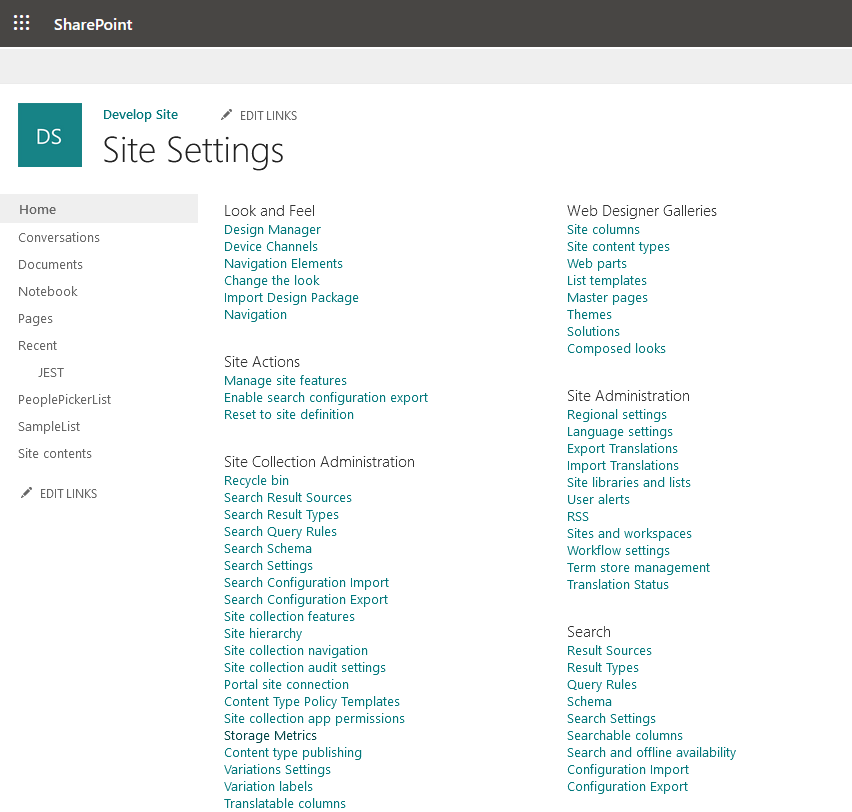Open Search Result Sources

click(288, 498)
